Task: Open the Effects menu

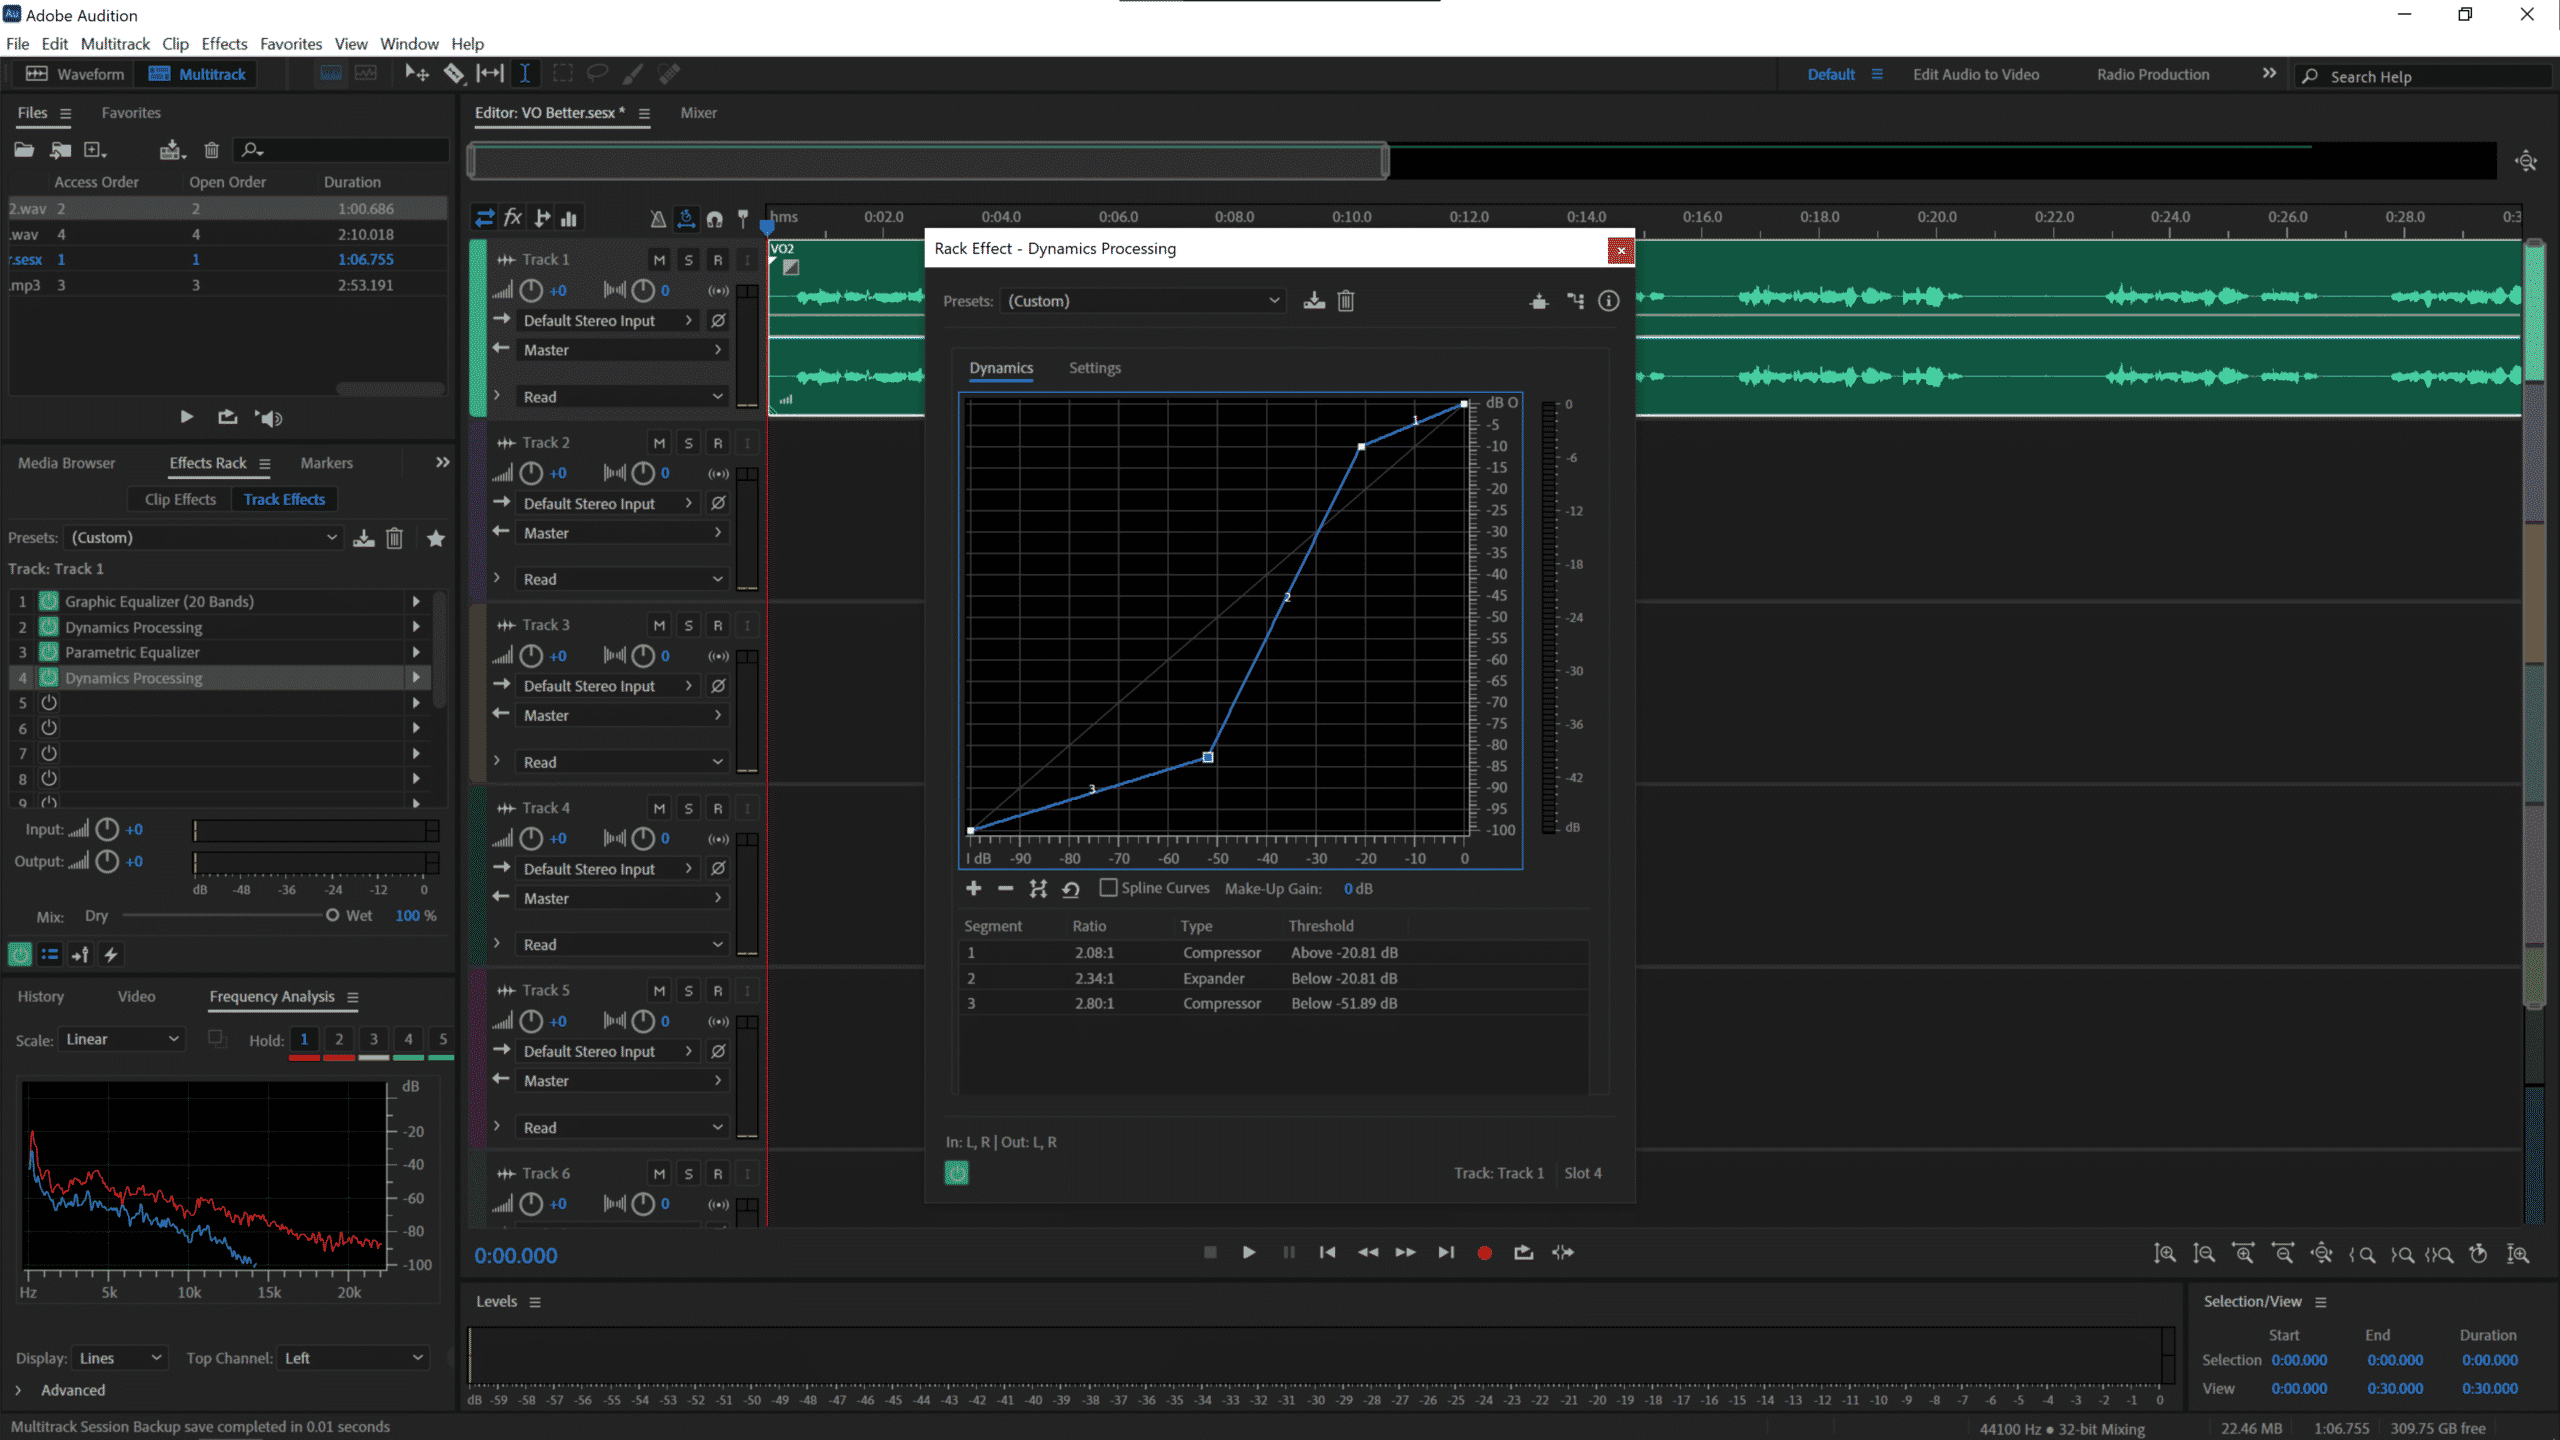Action: tap(224, 44)
